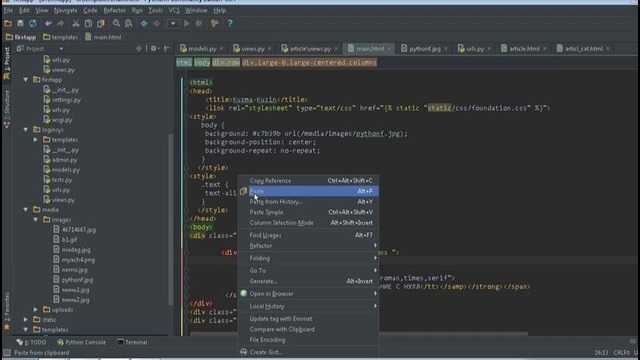Open the TODO tool window button

click(31, 342)
